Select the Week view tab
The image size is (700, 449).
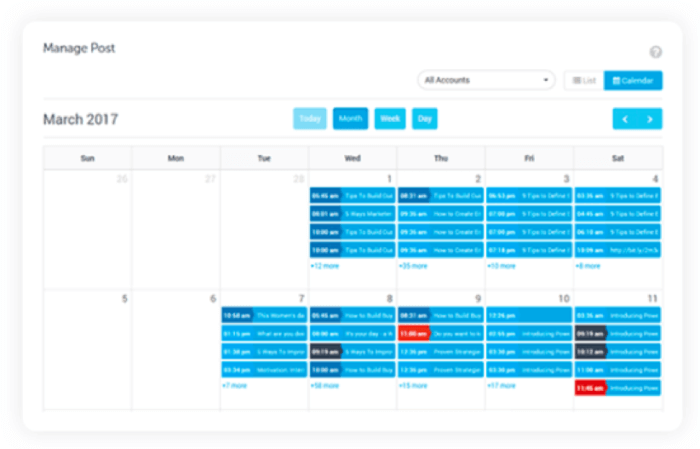click(x=390, y=119)
